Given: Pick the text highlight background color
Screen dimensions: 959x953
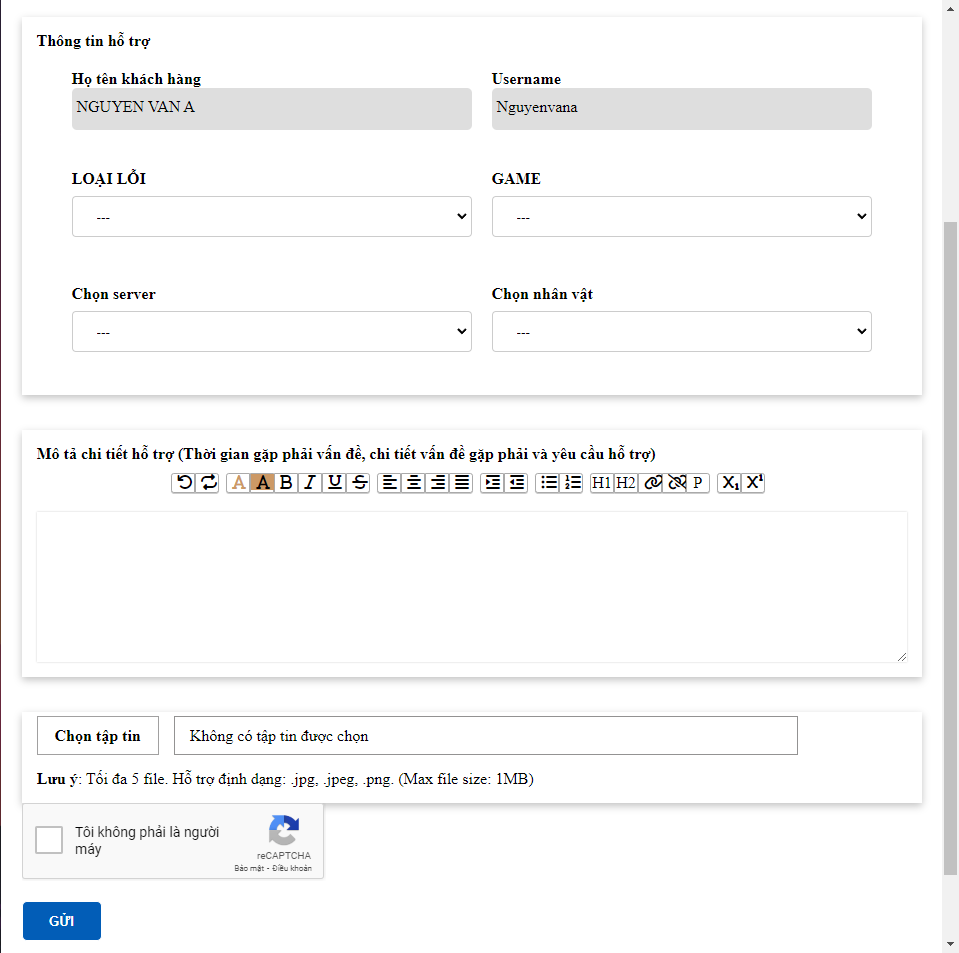Looking at the screenshot, I should pyautogui.click(x=262, y=483).
